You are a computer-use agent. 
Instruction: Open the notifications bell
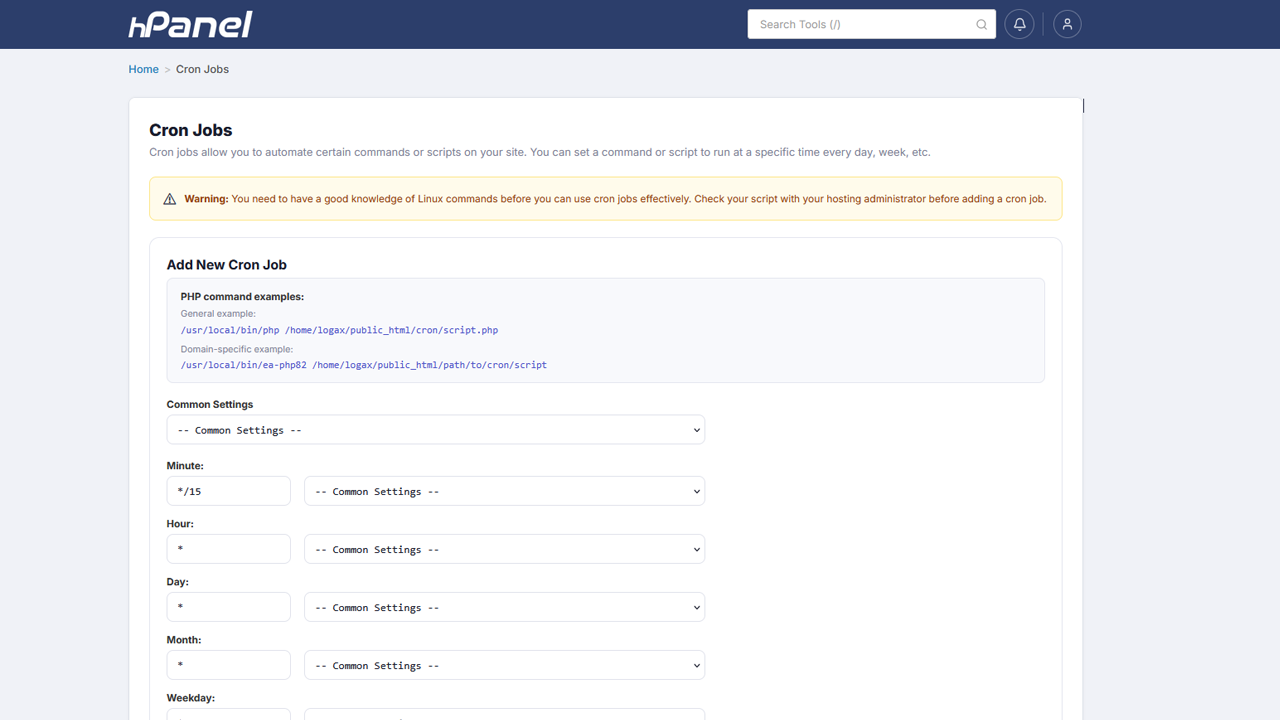(x=1019, y=24)
